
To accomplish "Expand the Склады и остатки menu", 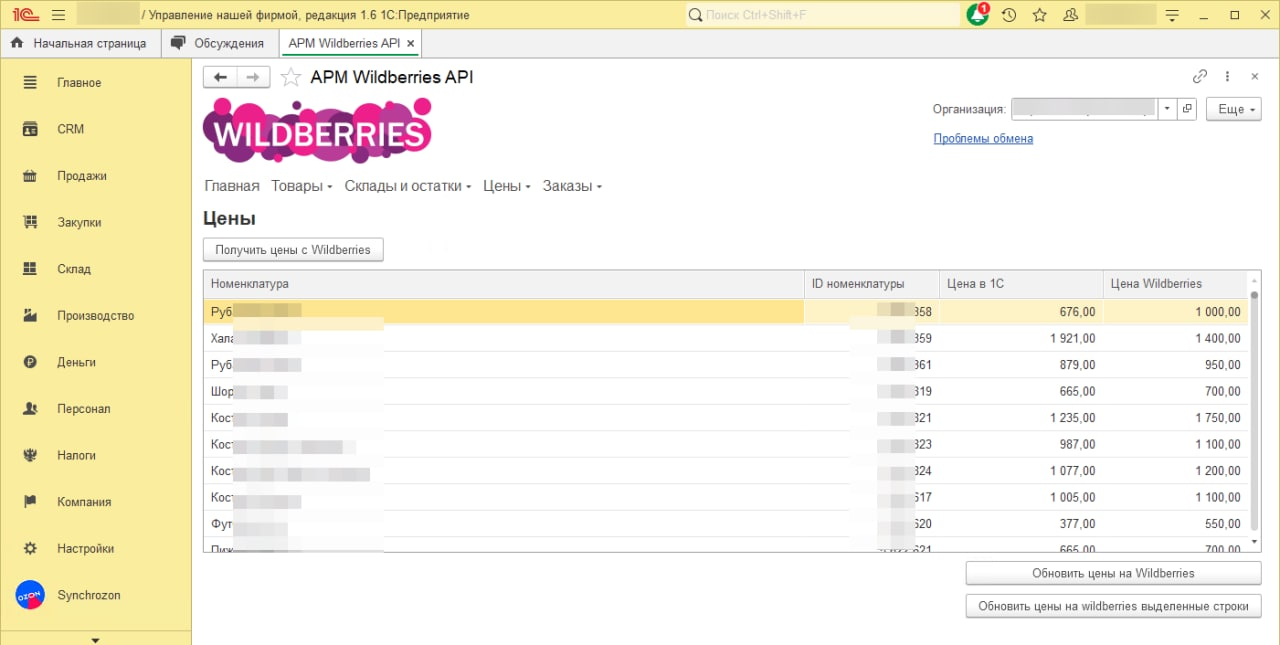I will pyautogui.click(x=408, y=186).
